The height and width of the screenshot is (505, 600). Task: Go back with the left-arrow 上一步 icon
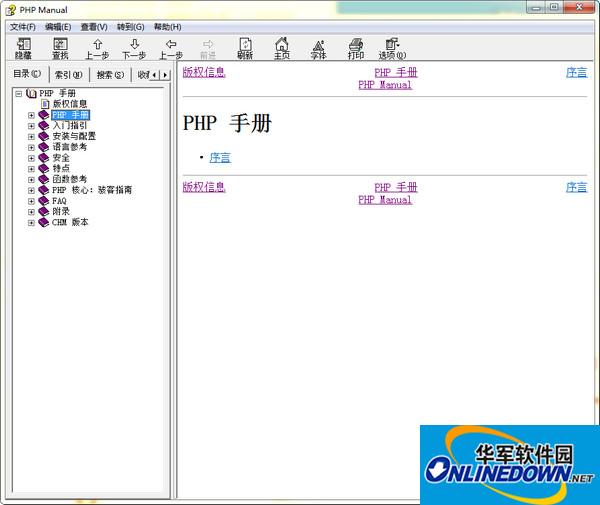click(171, 49)
